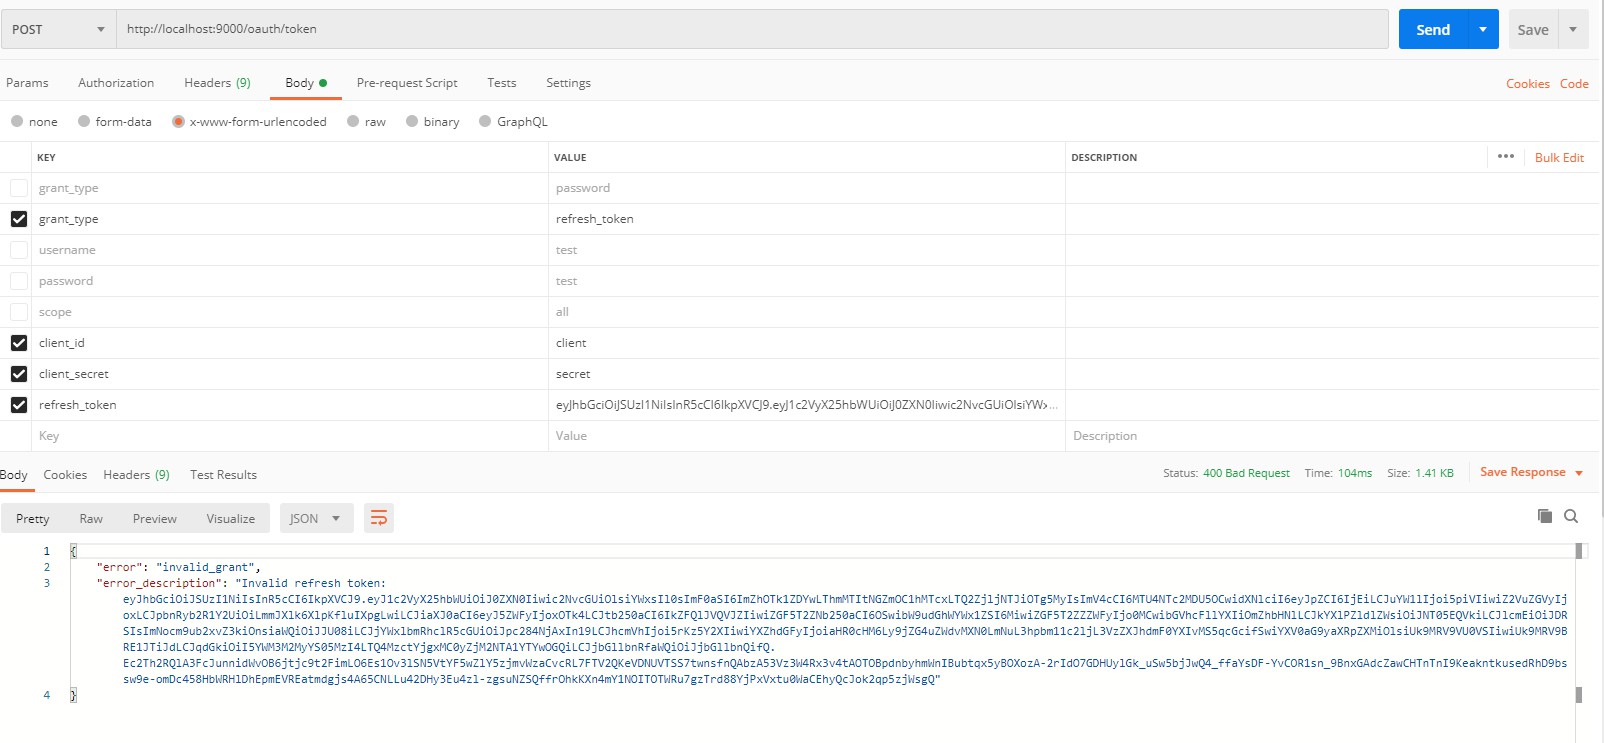The width and height of the screenshot is (1604, 743).
Task: Click the request URL field
Action: [x=752, y=29]
